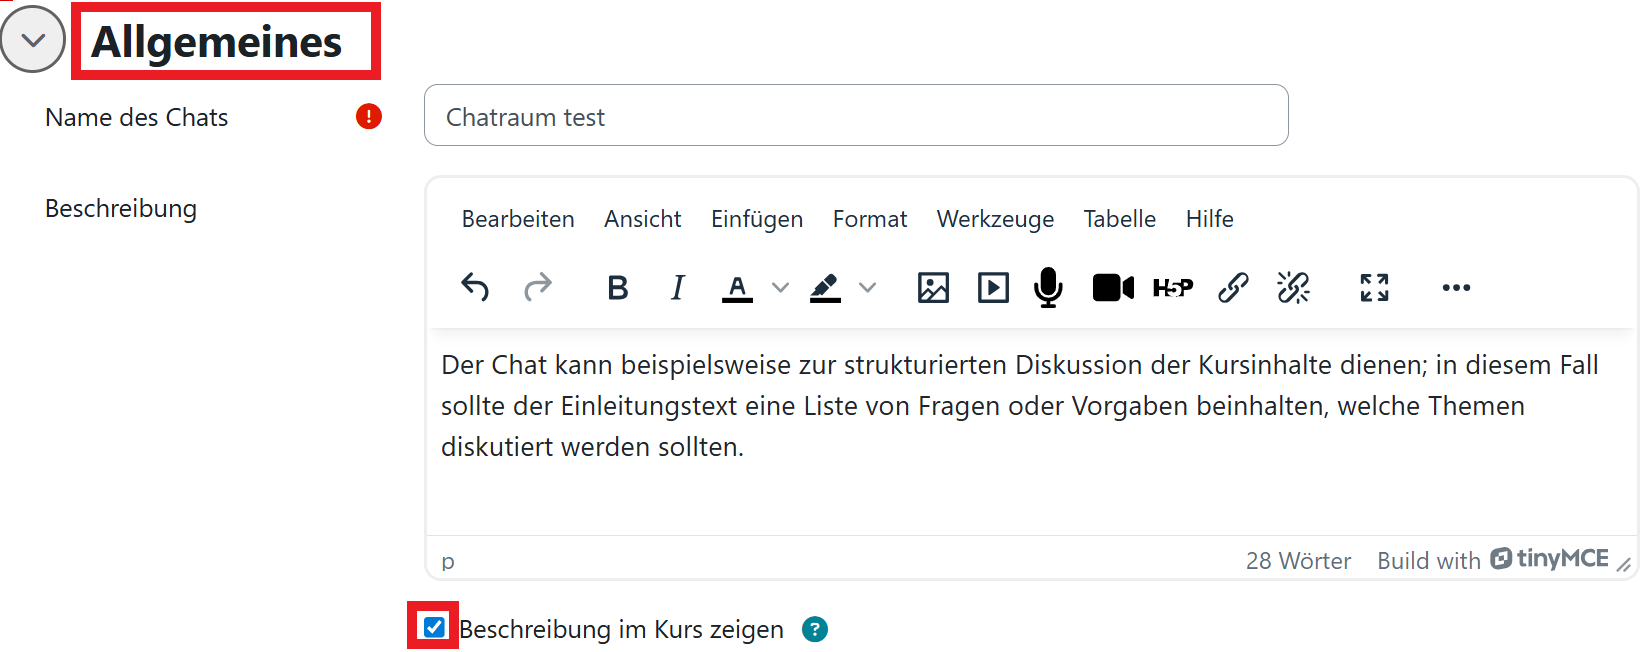Apply highlight color with marker swatch
The width and height of the screenshot is (1641, 652).
point(825,288)
